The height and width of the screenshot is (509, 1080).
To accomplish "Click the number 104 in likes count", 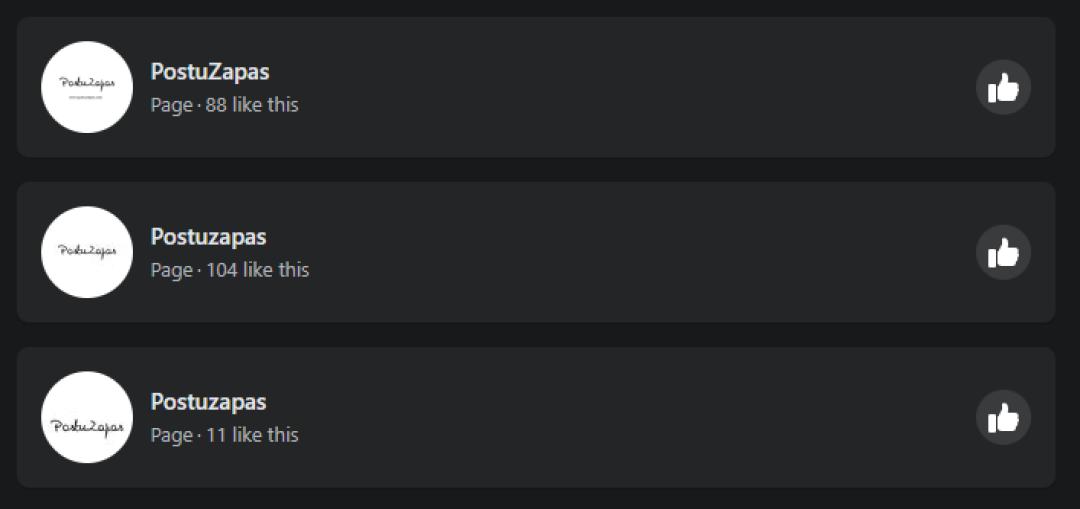I will click(222, 270).
